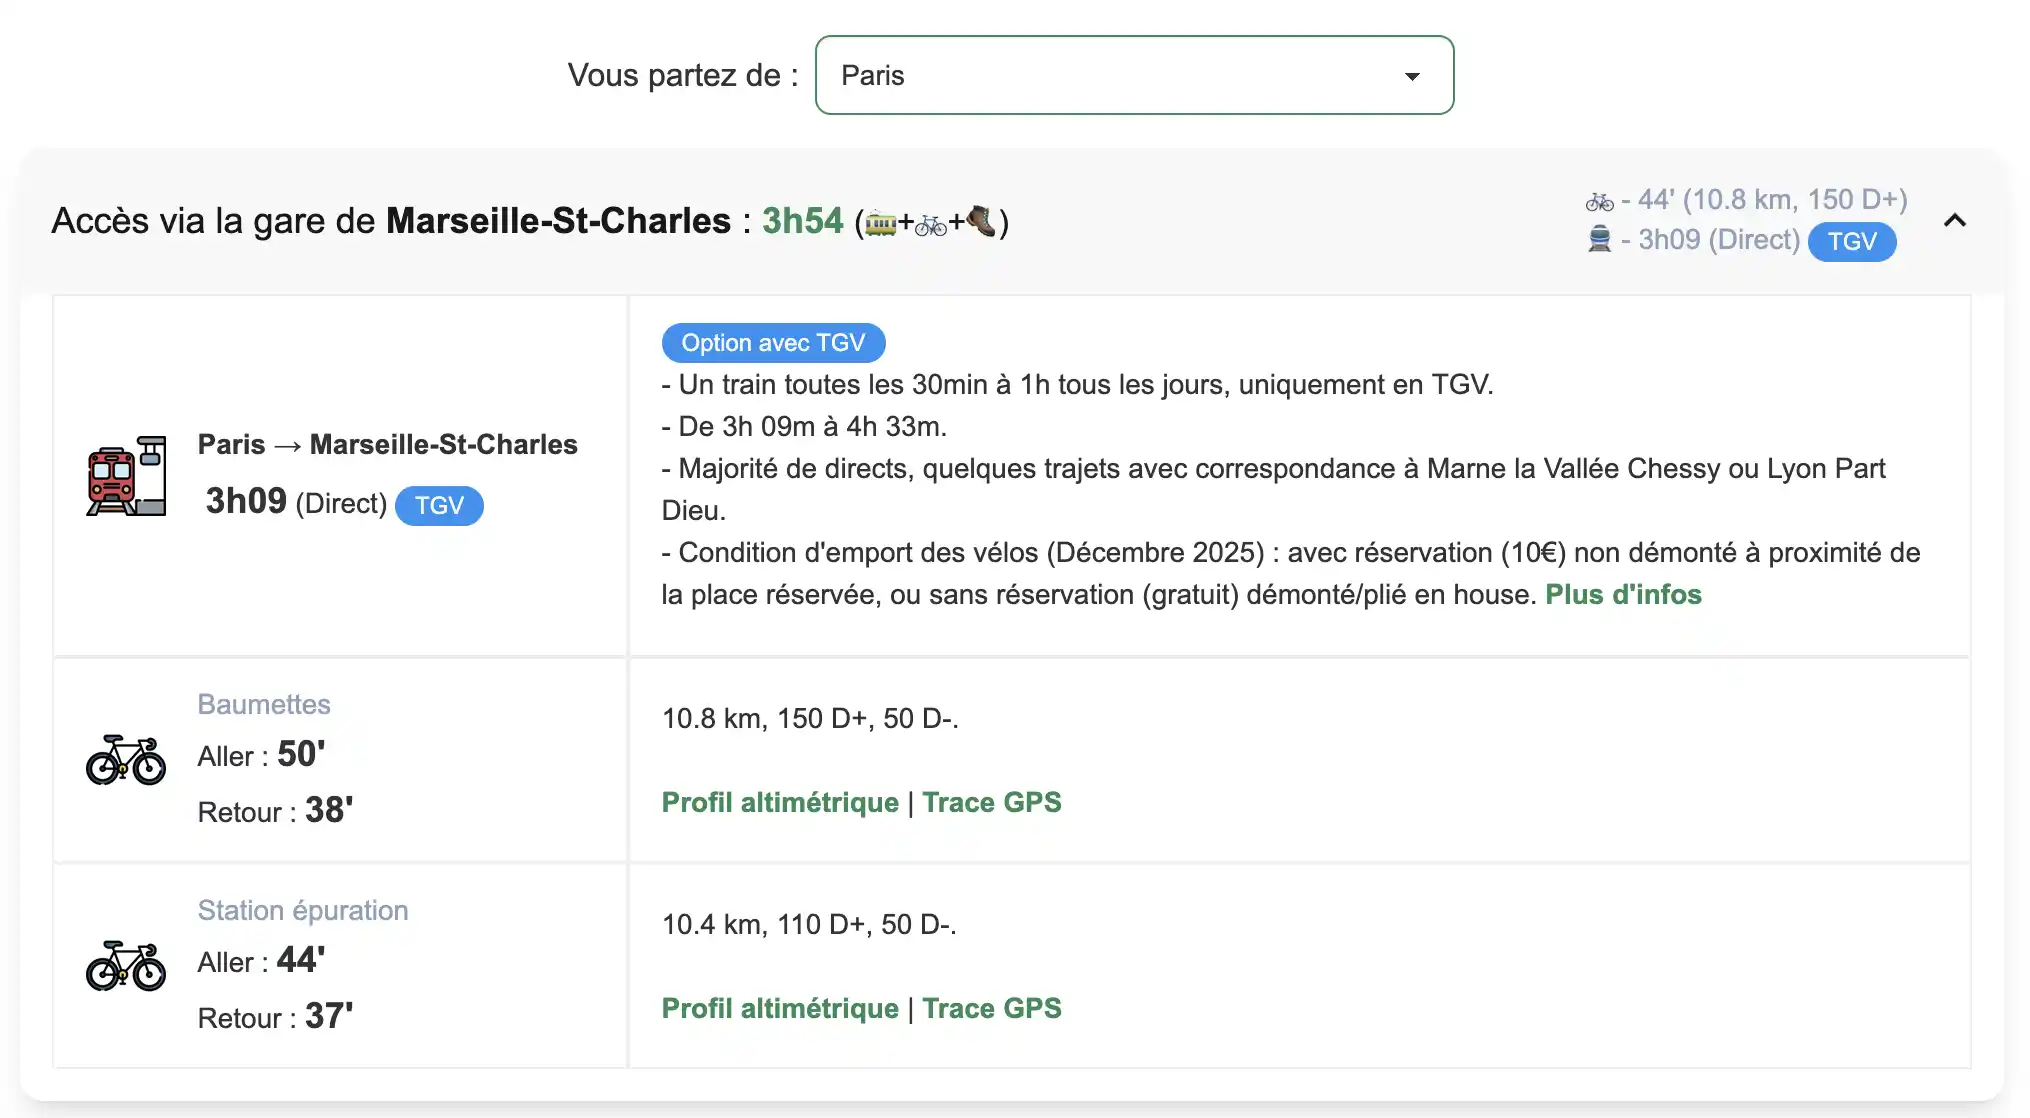The width and height of the screenshot is (2030, 1118).
Task: Click the hiking boot emoji in header
Action: [x=981, y=221]
